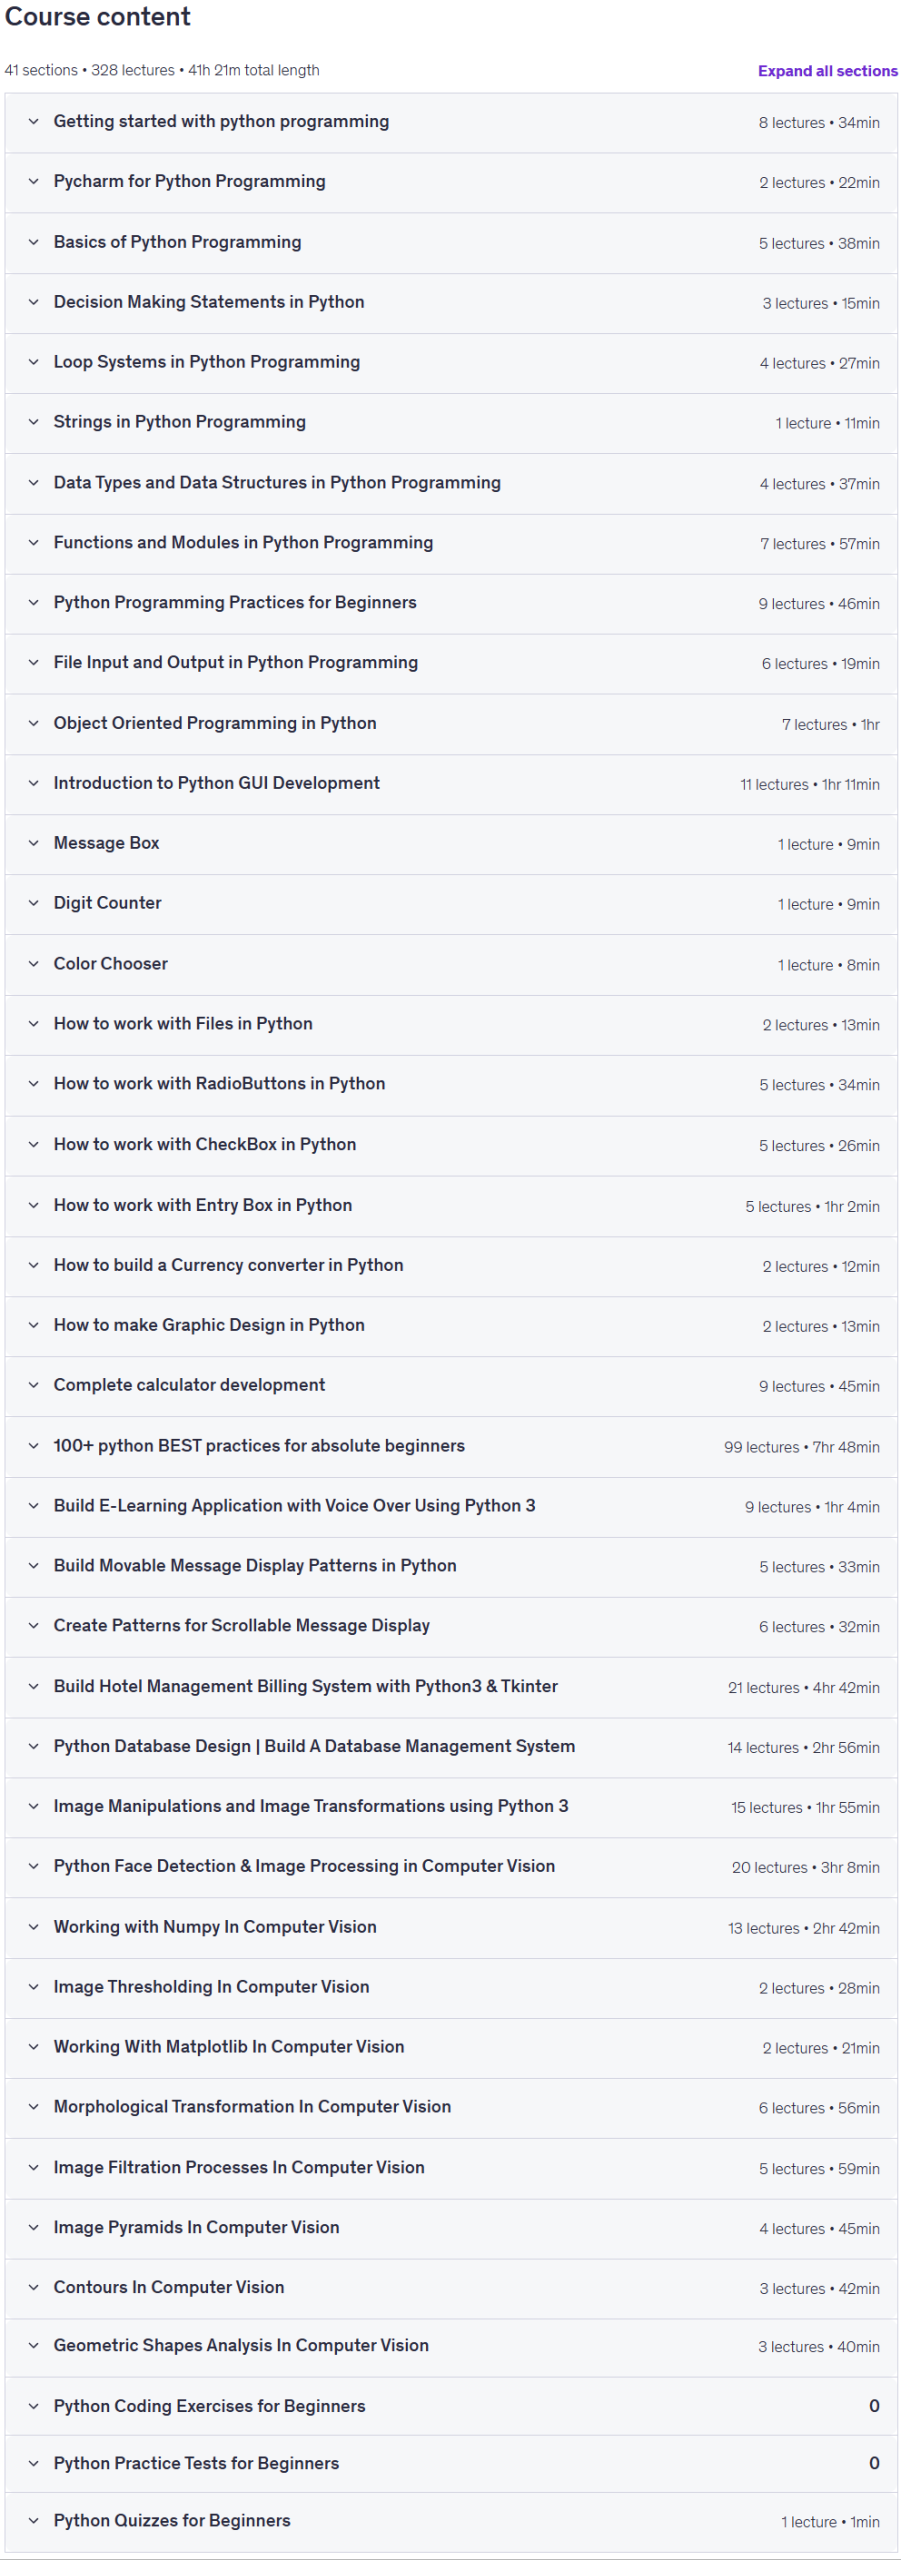The image size is (901, 2560).
Task: Open the chevron next to Message Box
Action: coord(33,844)
